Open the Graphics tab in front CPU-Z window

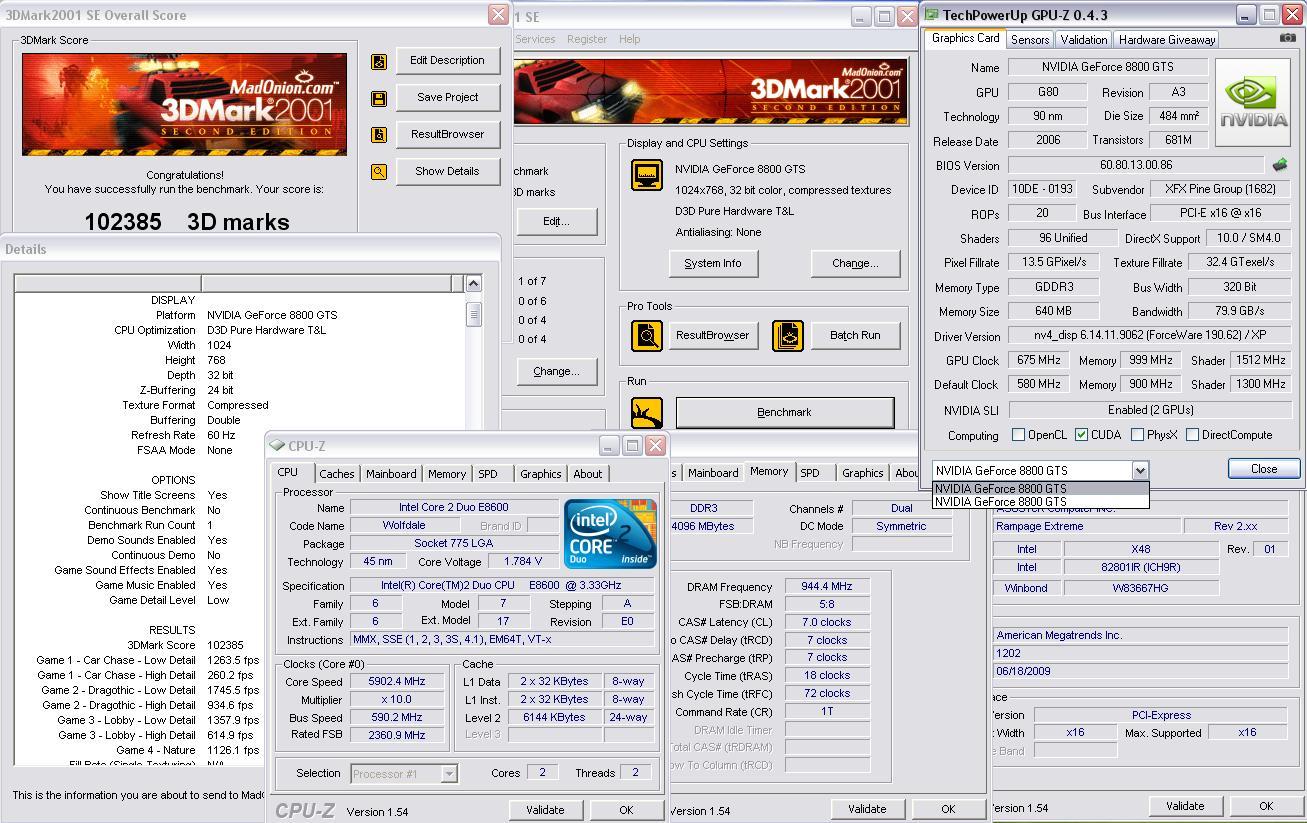(540, 474)
